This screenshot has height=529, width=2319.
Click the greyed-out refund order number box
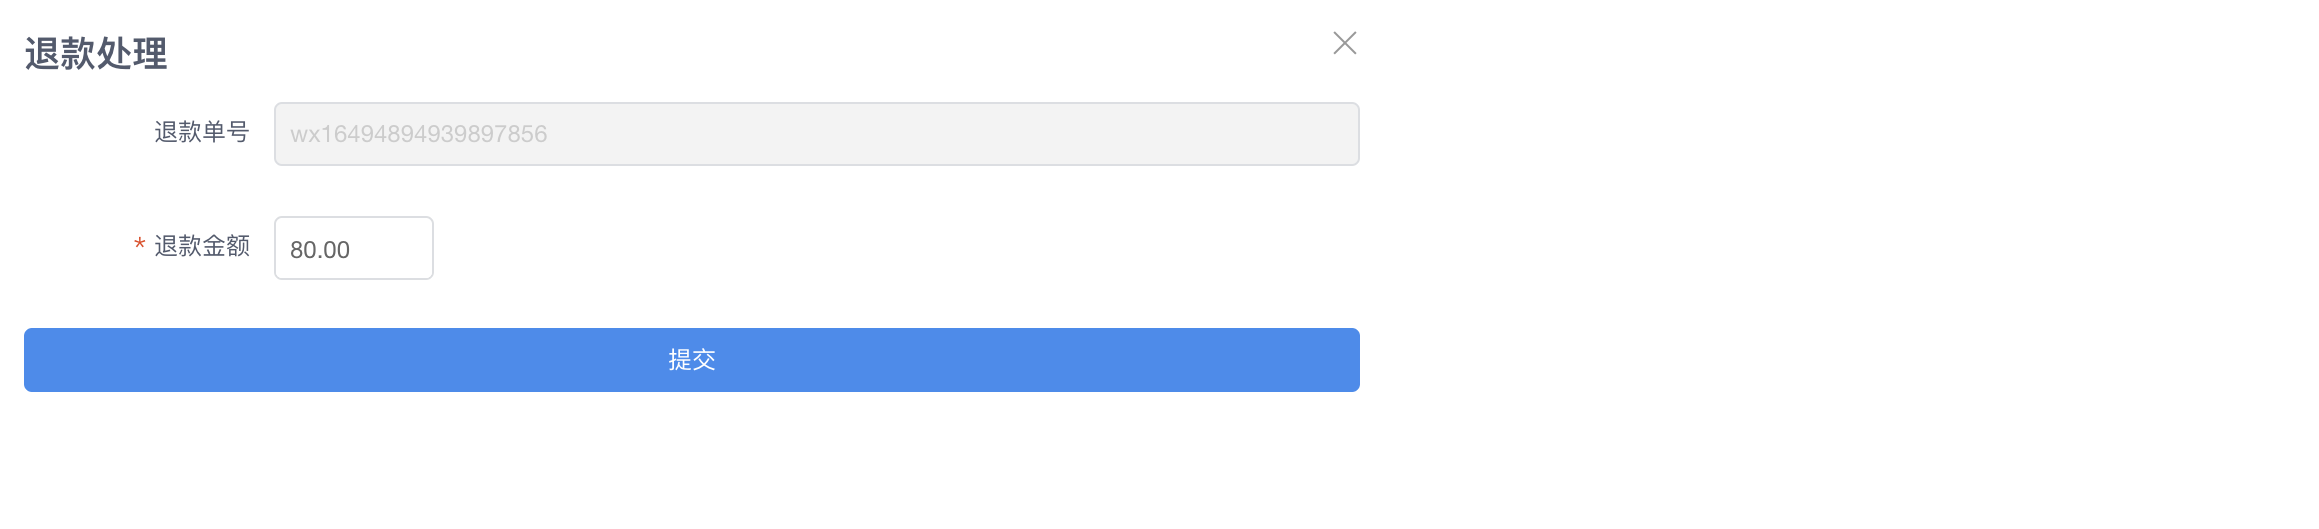817,134
